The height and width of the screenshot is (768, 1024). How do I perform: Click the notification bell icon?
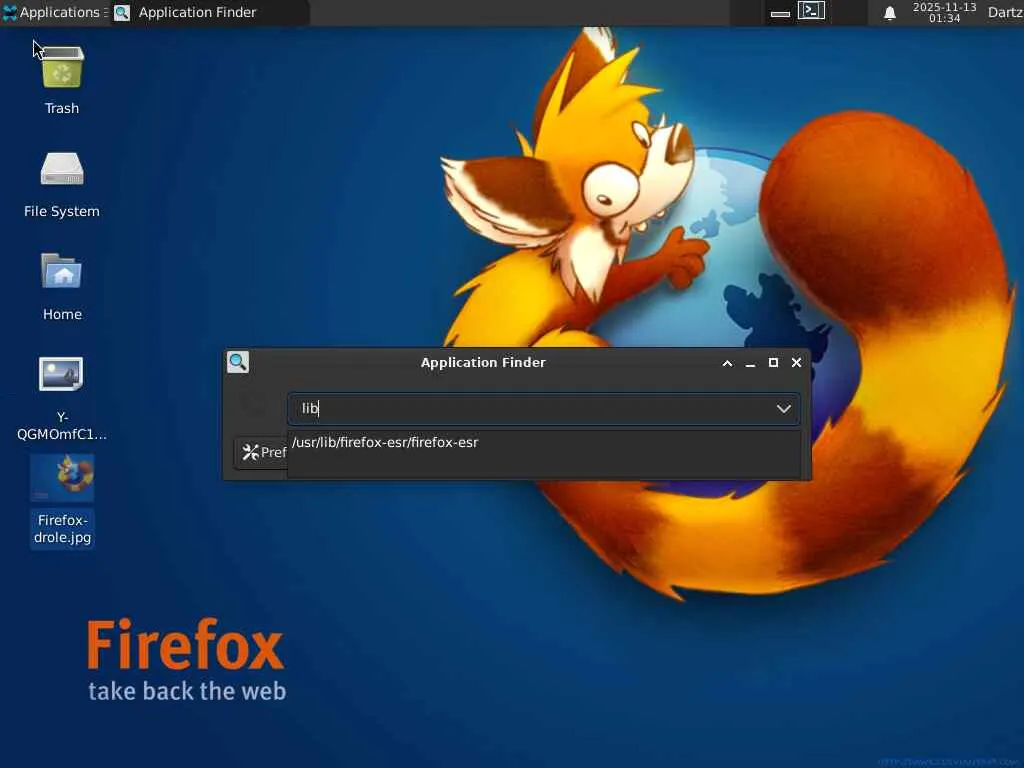(x=889, y=12)
